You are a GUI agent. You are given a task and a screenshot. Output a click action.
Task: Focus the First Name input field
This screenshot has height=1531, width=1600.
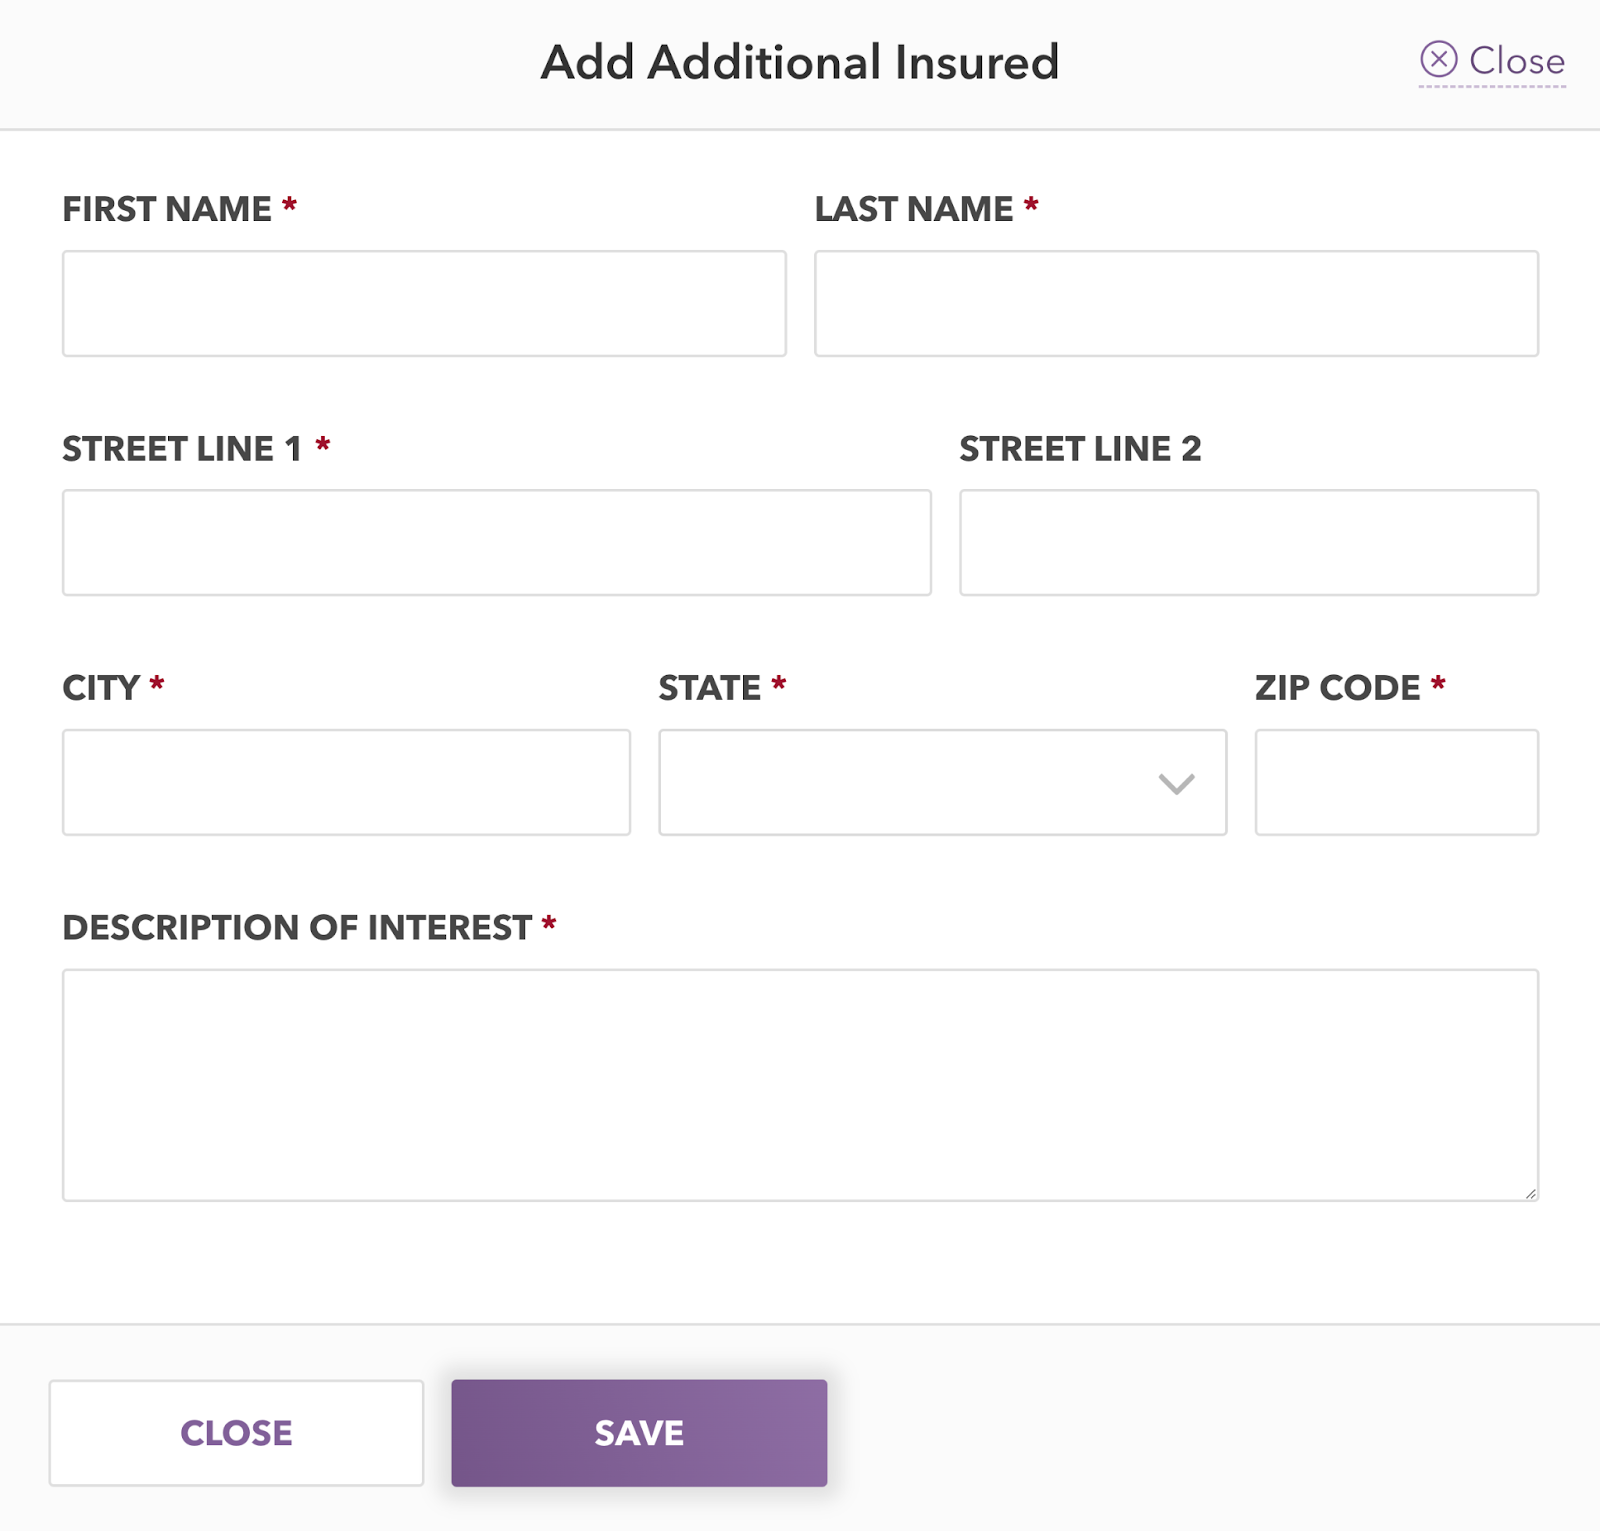424,304
